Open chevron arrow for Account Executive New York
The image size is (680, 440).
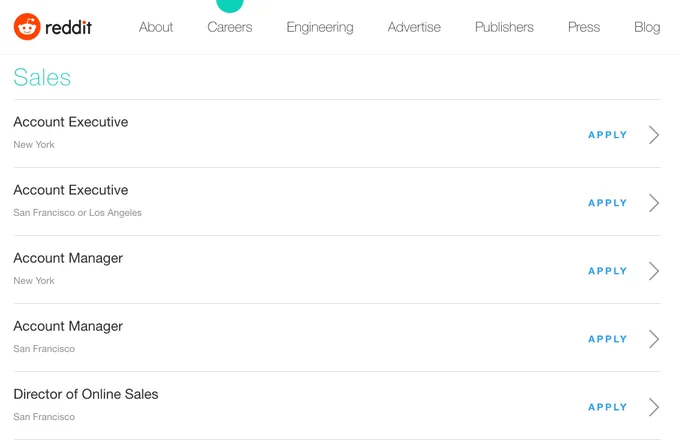pos(654,135)
